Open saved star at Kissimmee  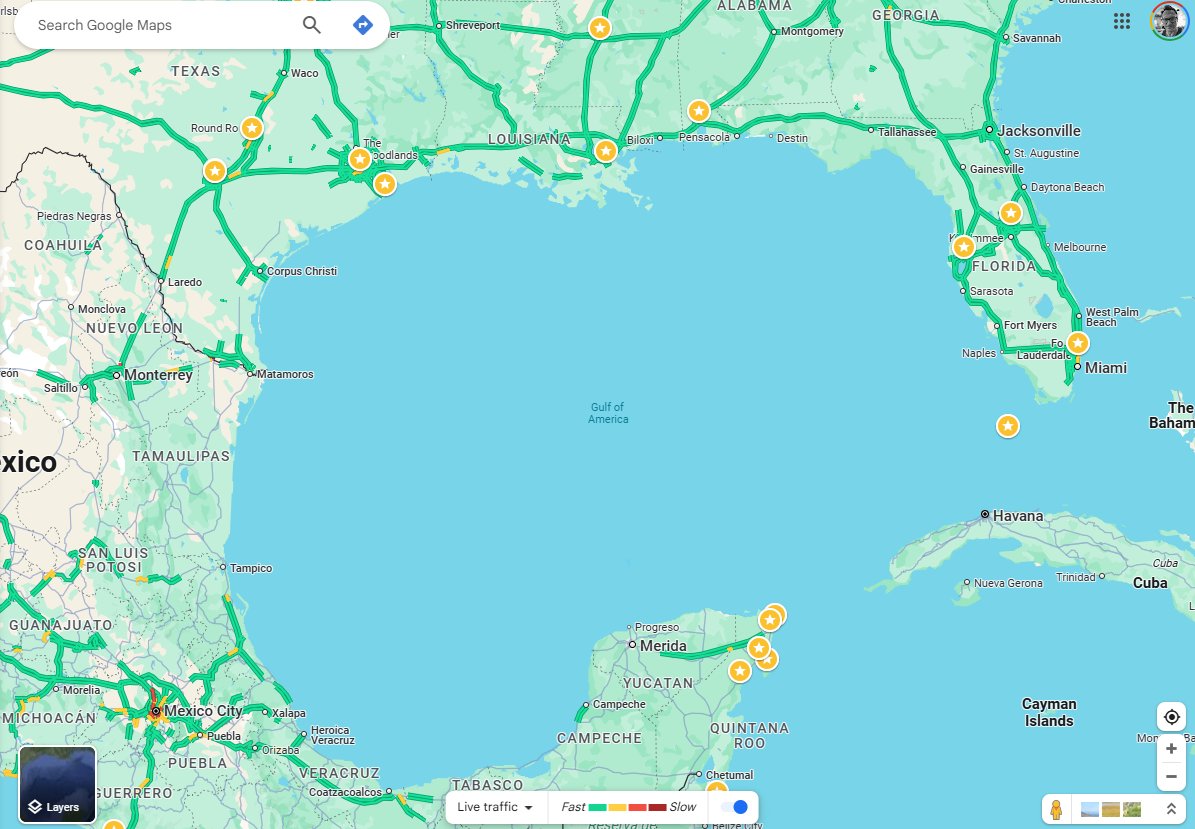pyautogui.click(x=964, y=247)
